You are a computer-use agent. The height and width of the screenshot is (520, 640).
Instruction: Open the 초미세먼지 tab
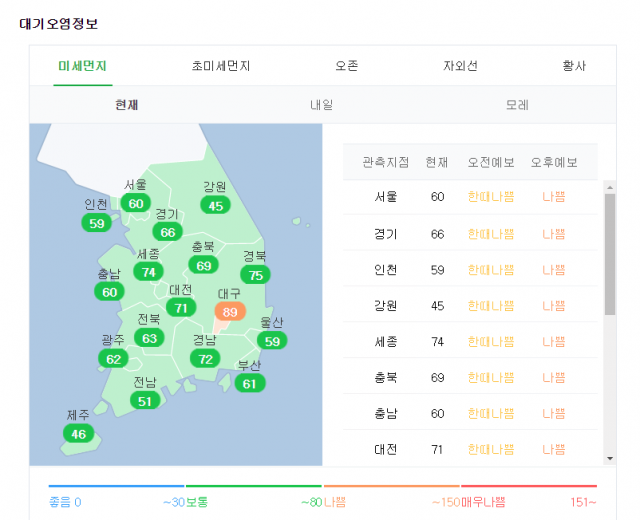coord(221,66)
